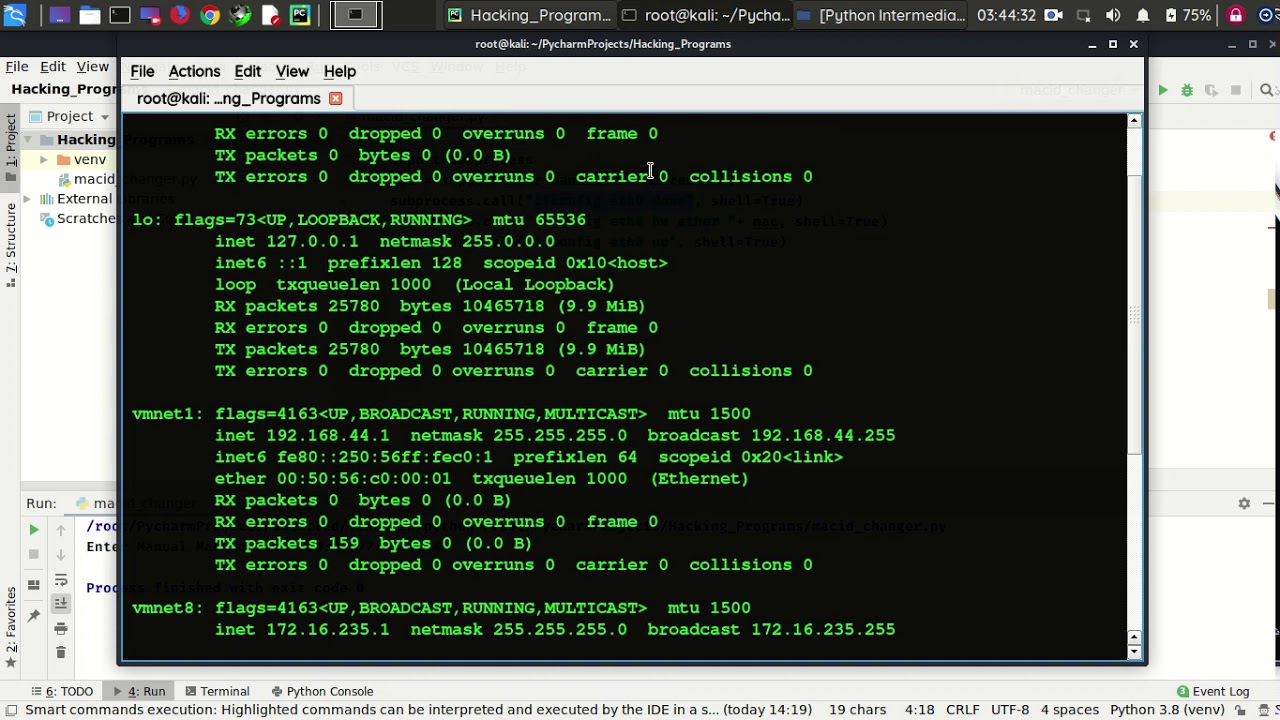Collapse Hacking_Programs project root node
The width and height of the screenshot is (1280, 720).
click(x=29, y=140)
